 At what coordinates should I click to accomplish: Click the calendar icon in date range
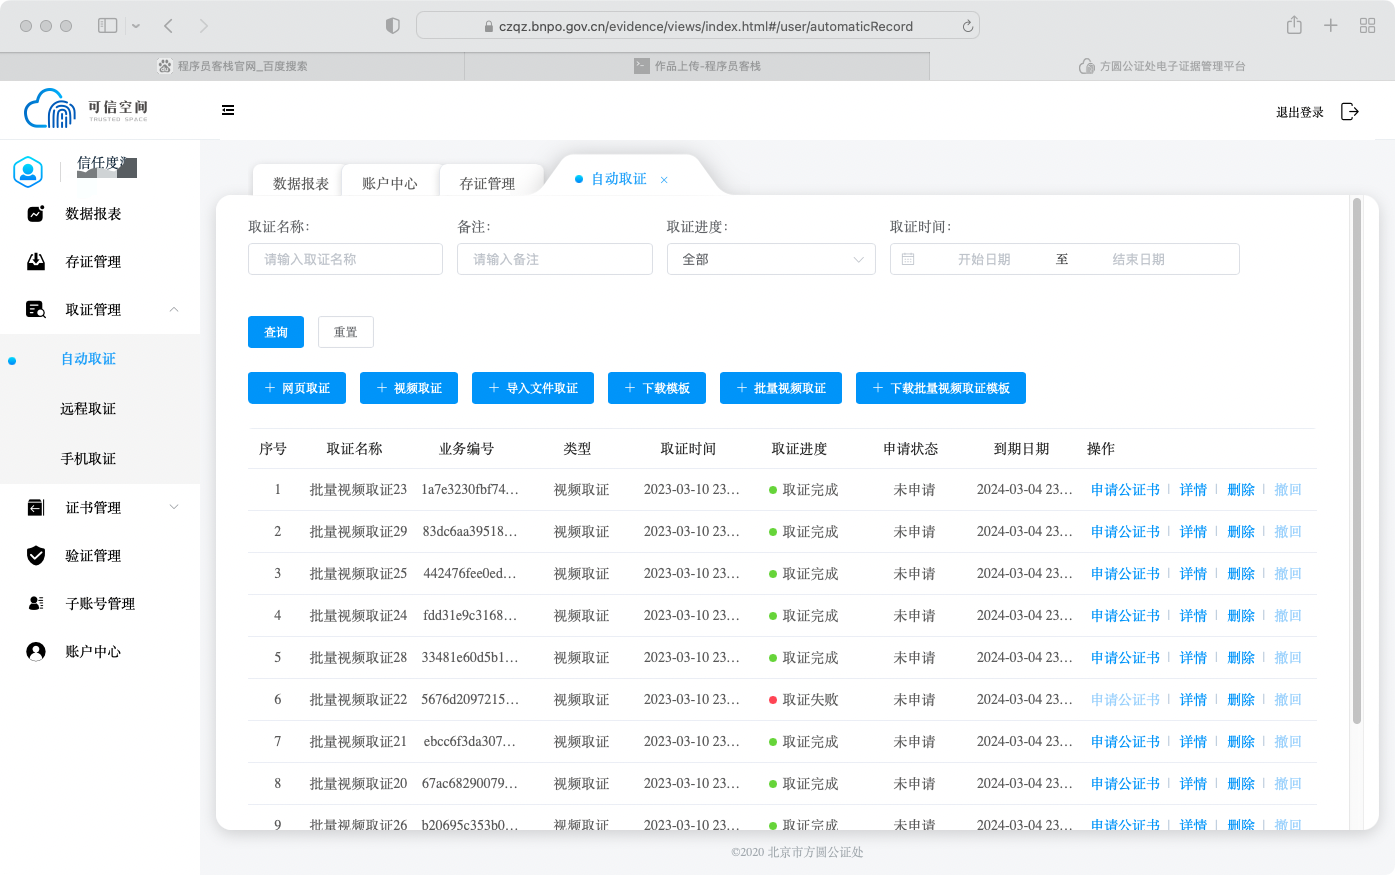908,259
